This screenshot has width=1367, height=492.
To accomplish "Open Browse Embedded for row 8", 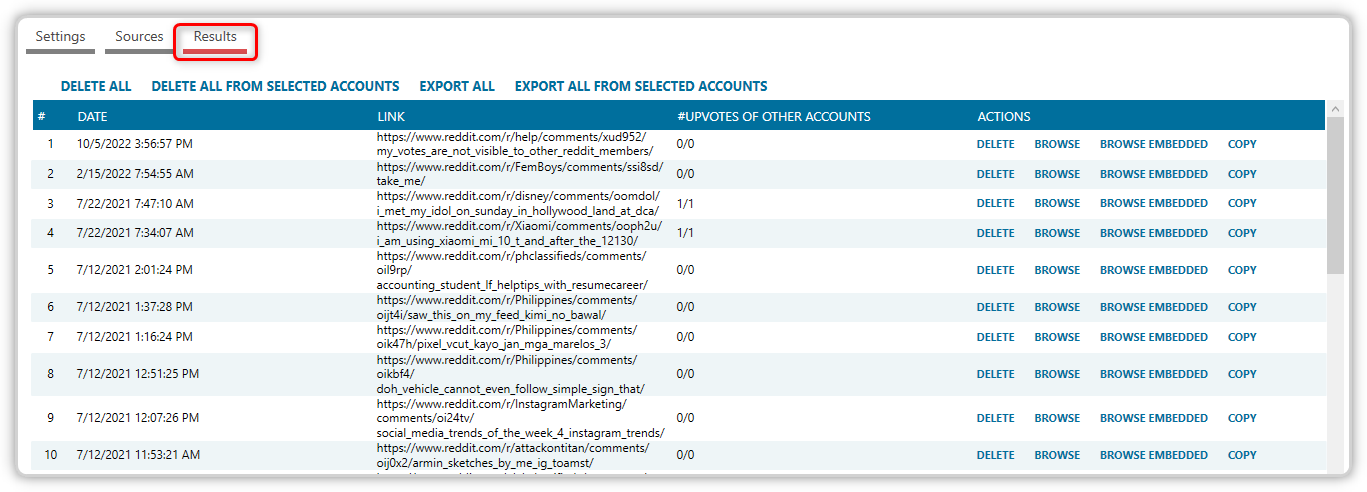I will (x=1154, y=374).
